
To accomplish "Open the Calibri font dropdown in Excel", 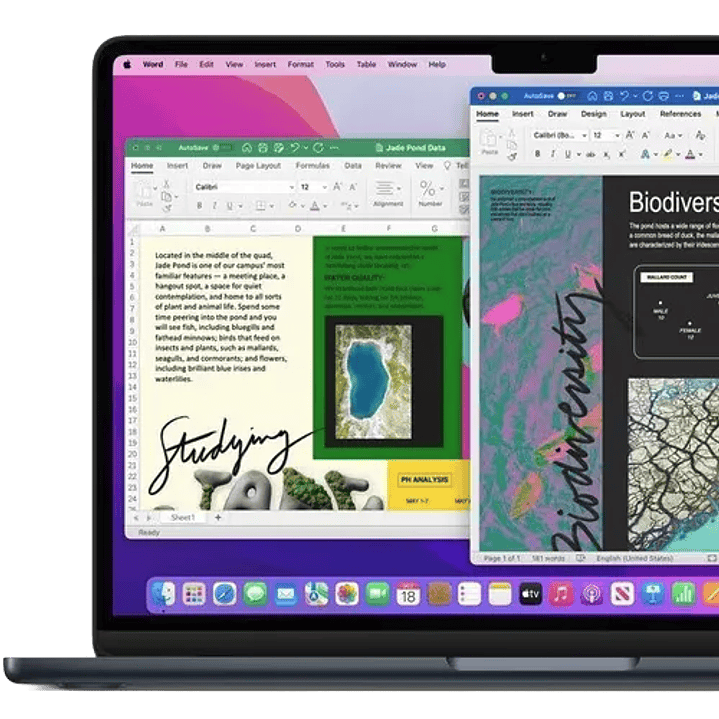I will point(291,187).
